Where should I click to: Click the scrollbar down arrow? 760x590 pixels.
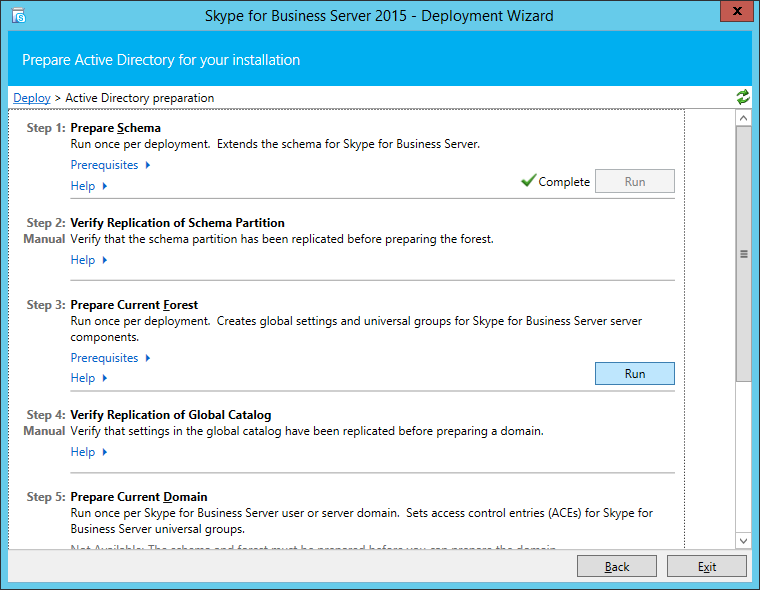pos(744,541)
